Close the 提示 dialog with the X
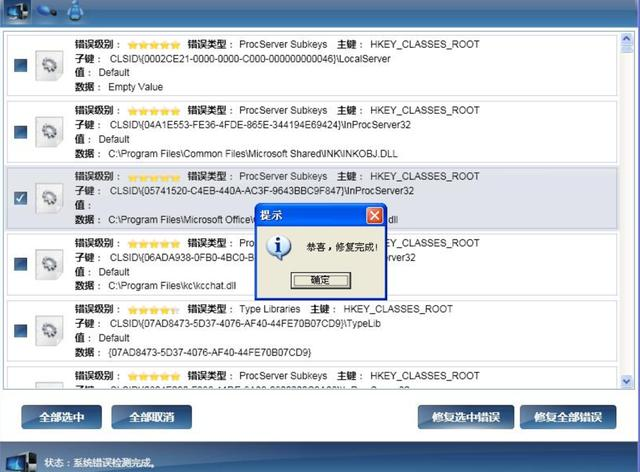This screenshot has height=472, width=640. [x=374, y=215]
